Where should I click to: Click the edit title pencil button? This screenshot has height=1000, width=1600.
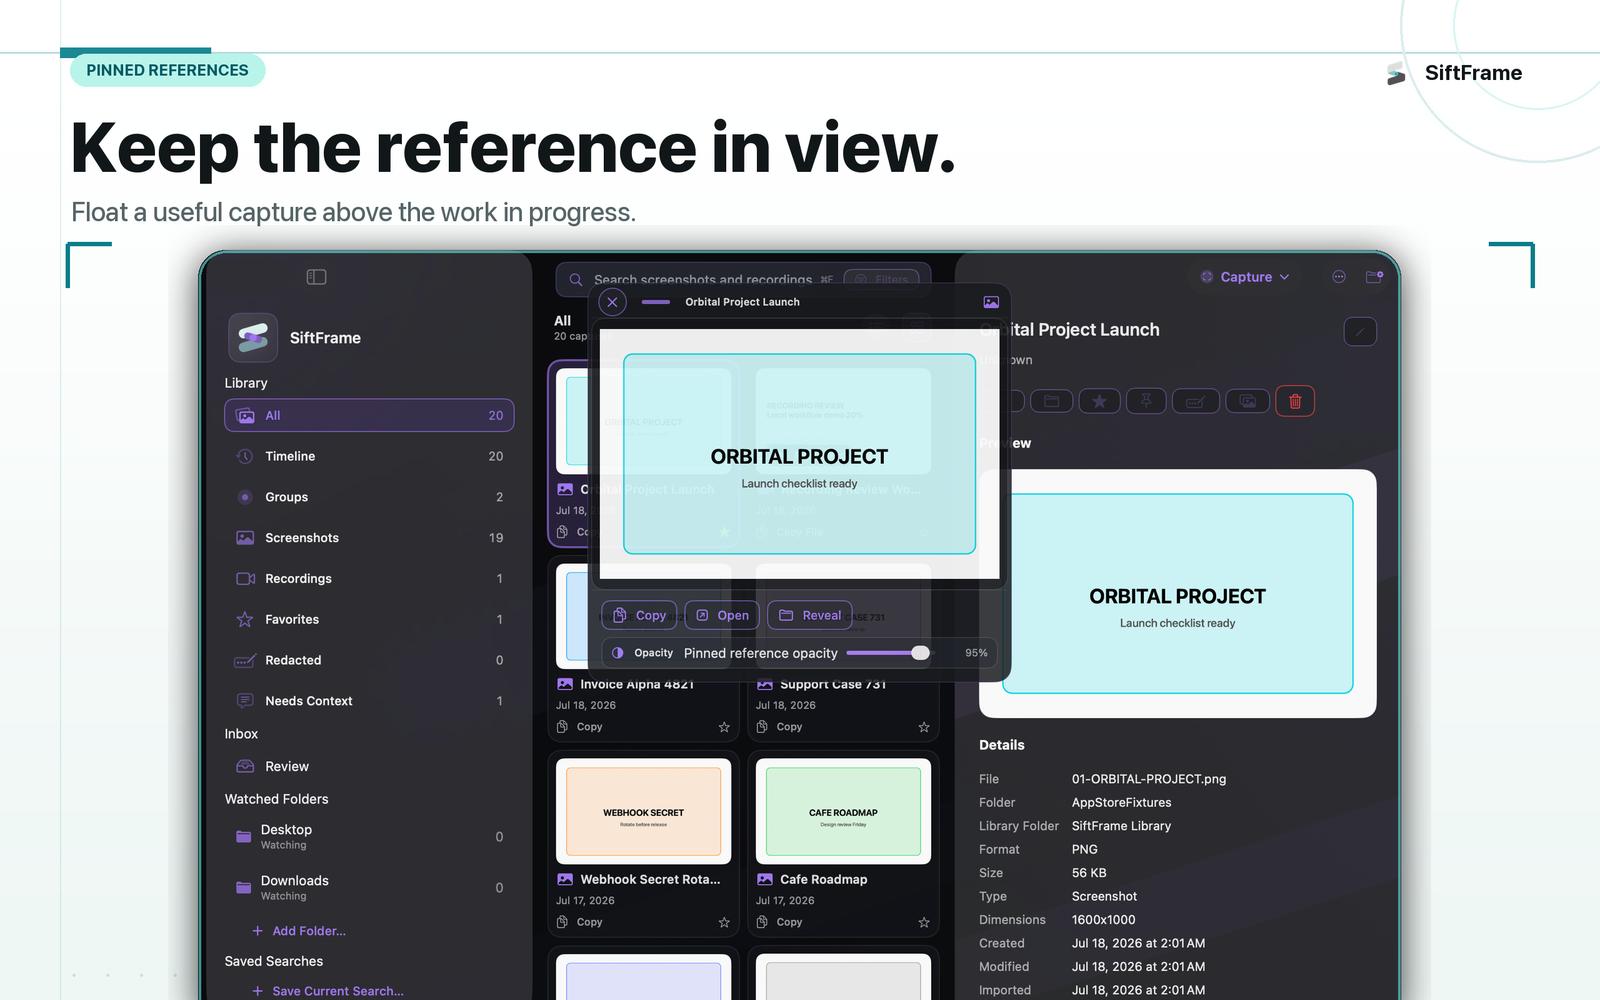point(1360,332)
